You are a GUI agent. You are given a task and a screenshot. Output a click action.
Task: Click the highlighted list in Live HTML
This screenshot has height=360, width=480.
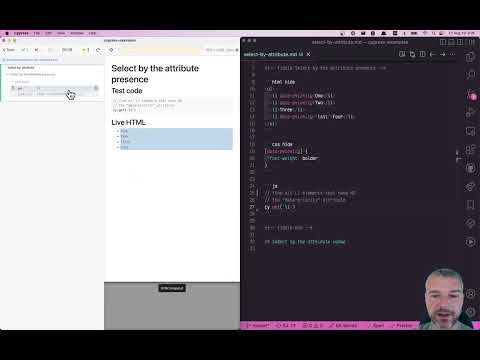click(x=176, y=139)
